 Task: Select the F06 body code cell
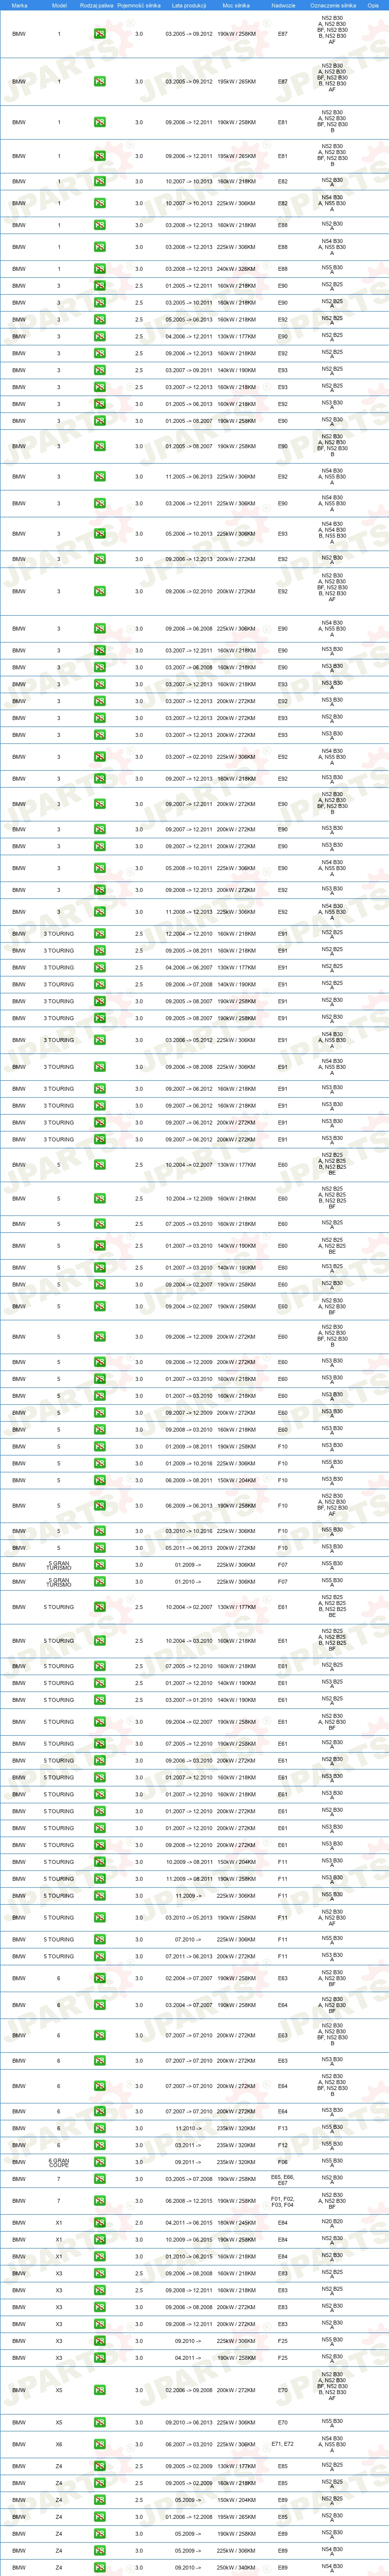pyautogui.click(x=283, y=2161)
